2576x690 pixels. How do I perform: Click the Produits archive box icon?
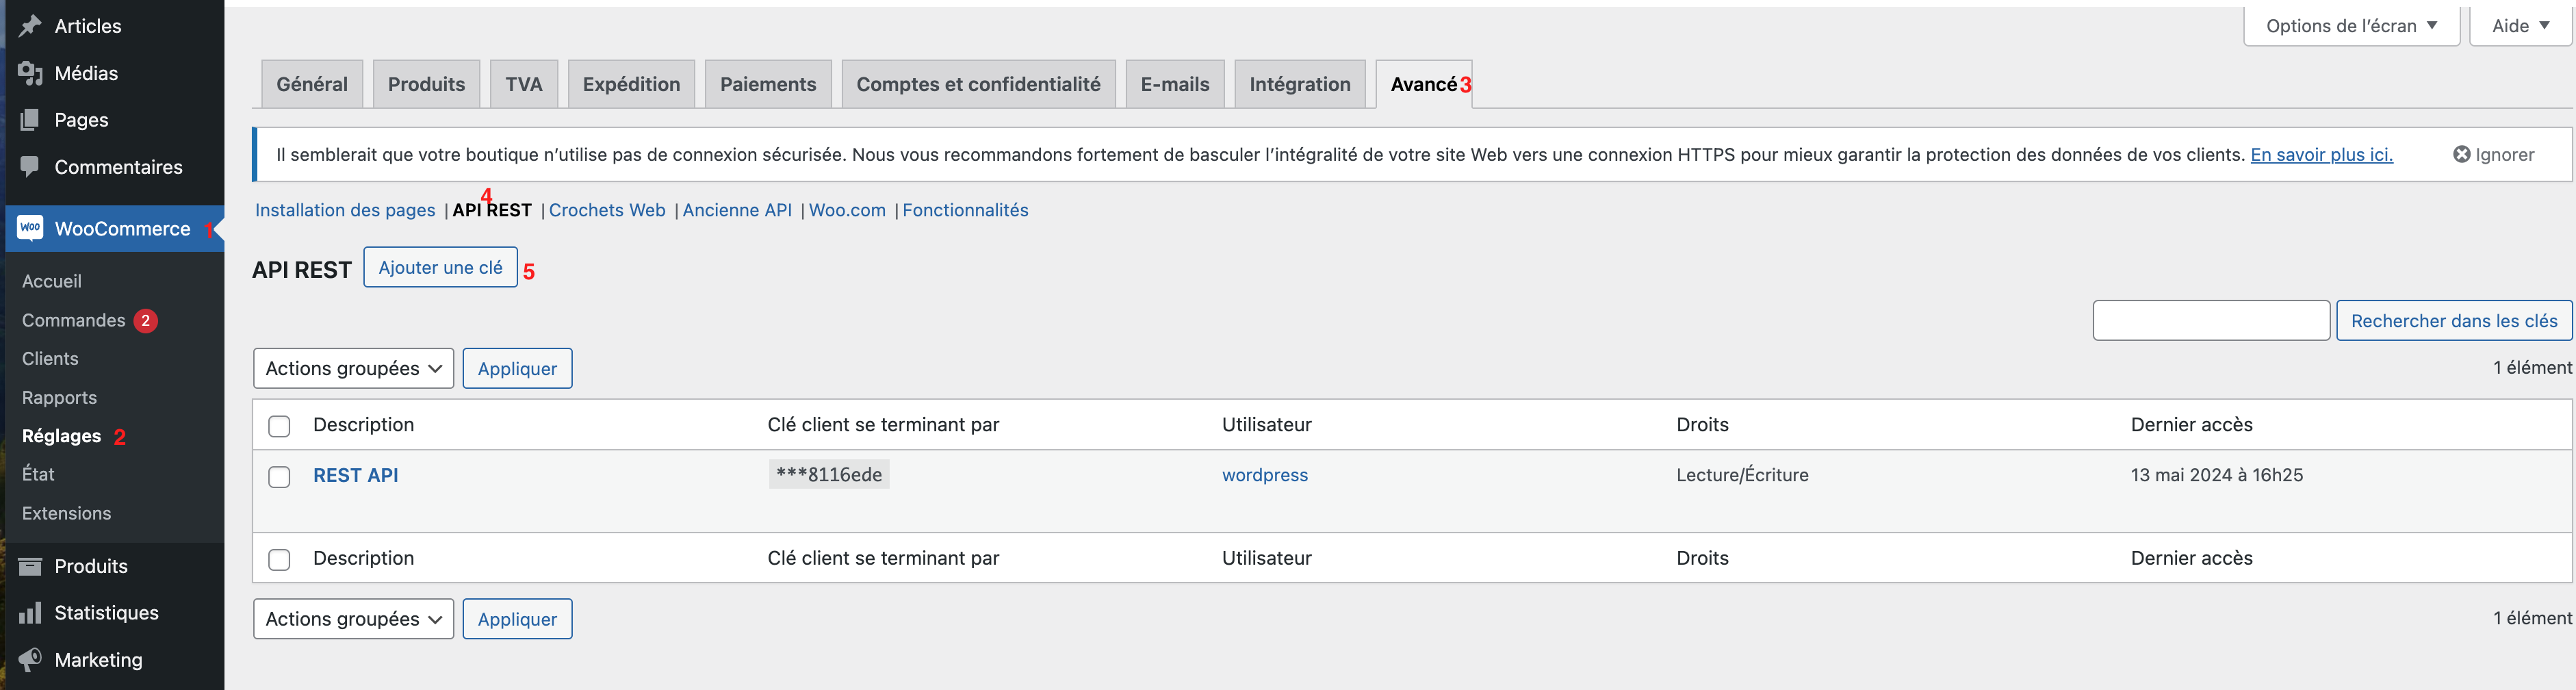pos(30,566)
